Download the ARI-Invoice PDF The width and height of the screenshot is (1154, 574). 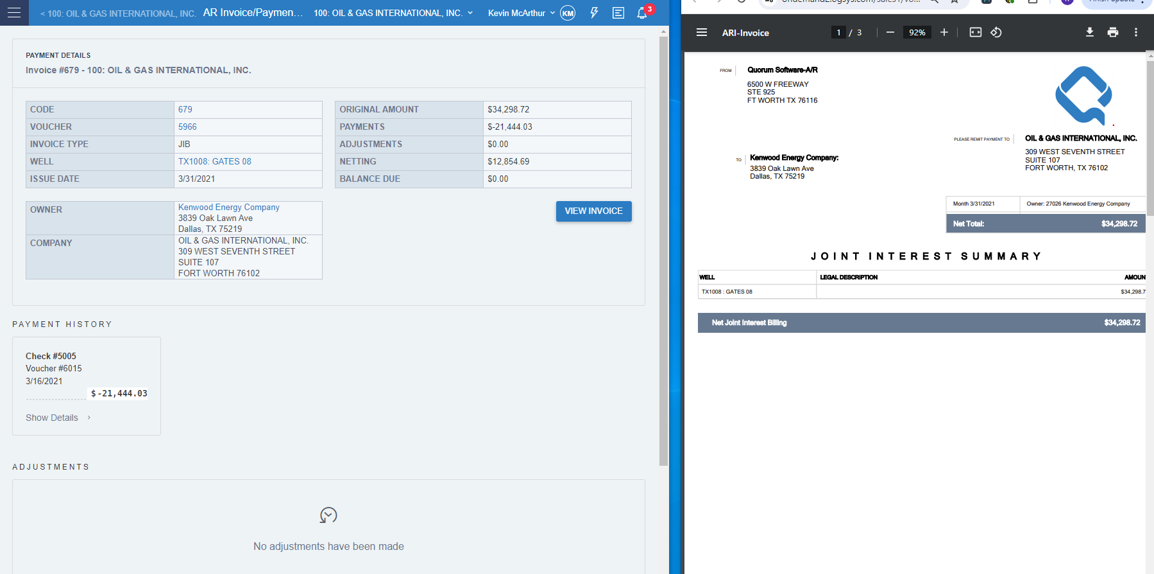click(x=1091, y=32)
